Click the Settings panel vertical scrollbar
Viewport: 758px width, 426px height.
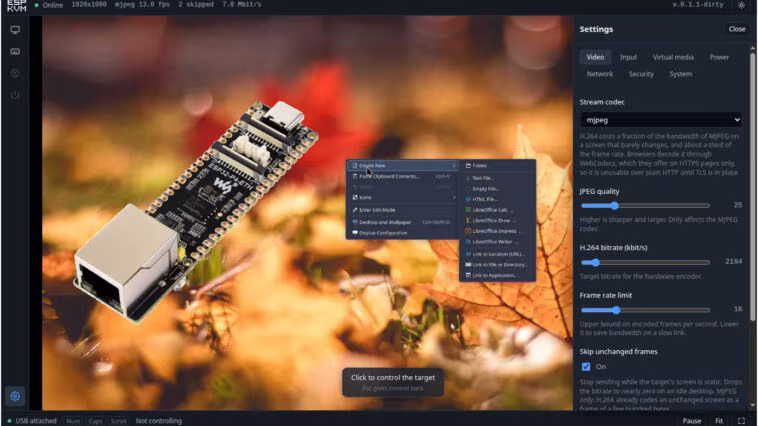(752, 186)
